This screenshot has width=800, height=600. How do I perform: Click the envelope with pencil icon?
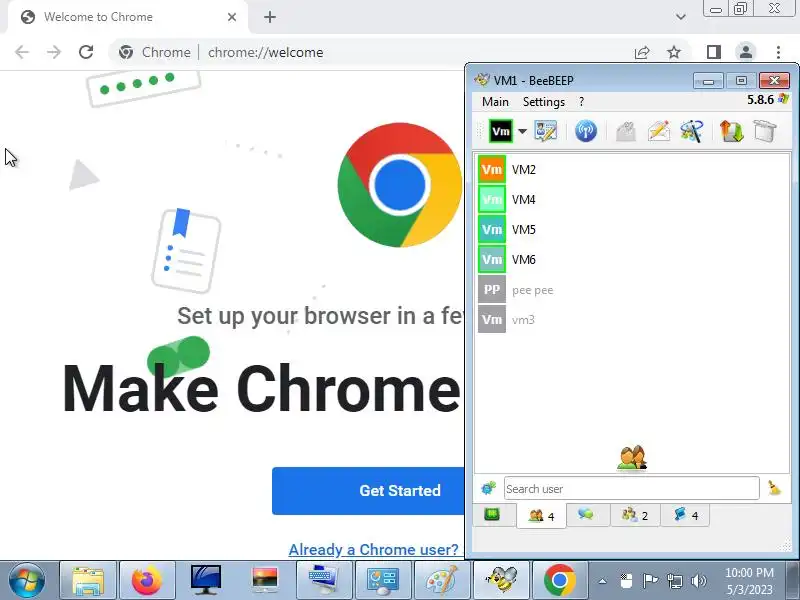pyautogui.click(x=659, y=131)
